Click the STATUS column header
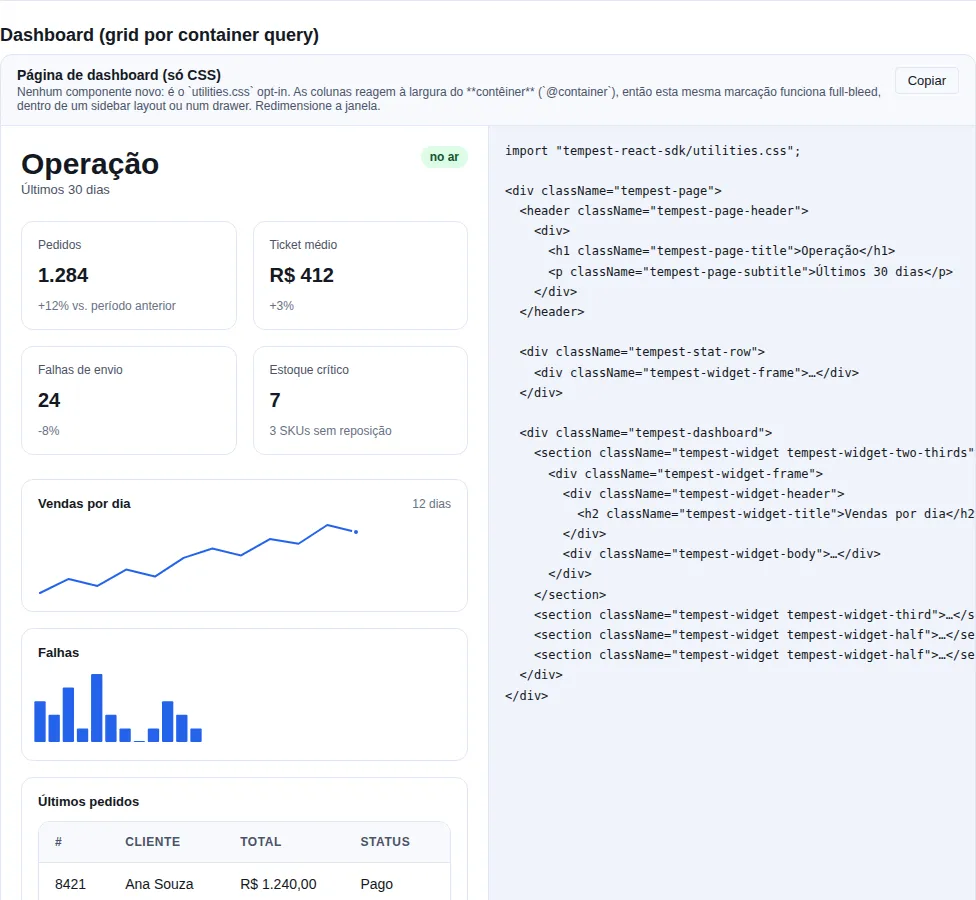Image resolution: width=976 pixels, height=900 pixels. click(x=385, y=841)
